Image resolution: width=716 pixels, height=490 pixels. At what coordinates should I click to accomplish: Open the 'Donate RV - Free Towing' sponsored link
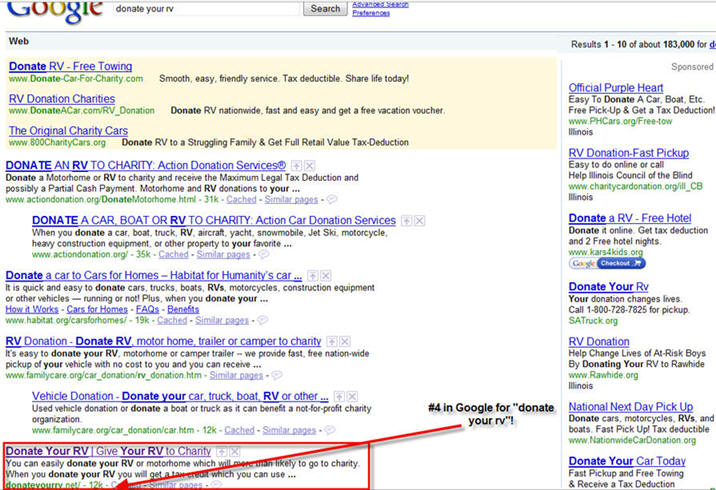[70, 66]
